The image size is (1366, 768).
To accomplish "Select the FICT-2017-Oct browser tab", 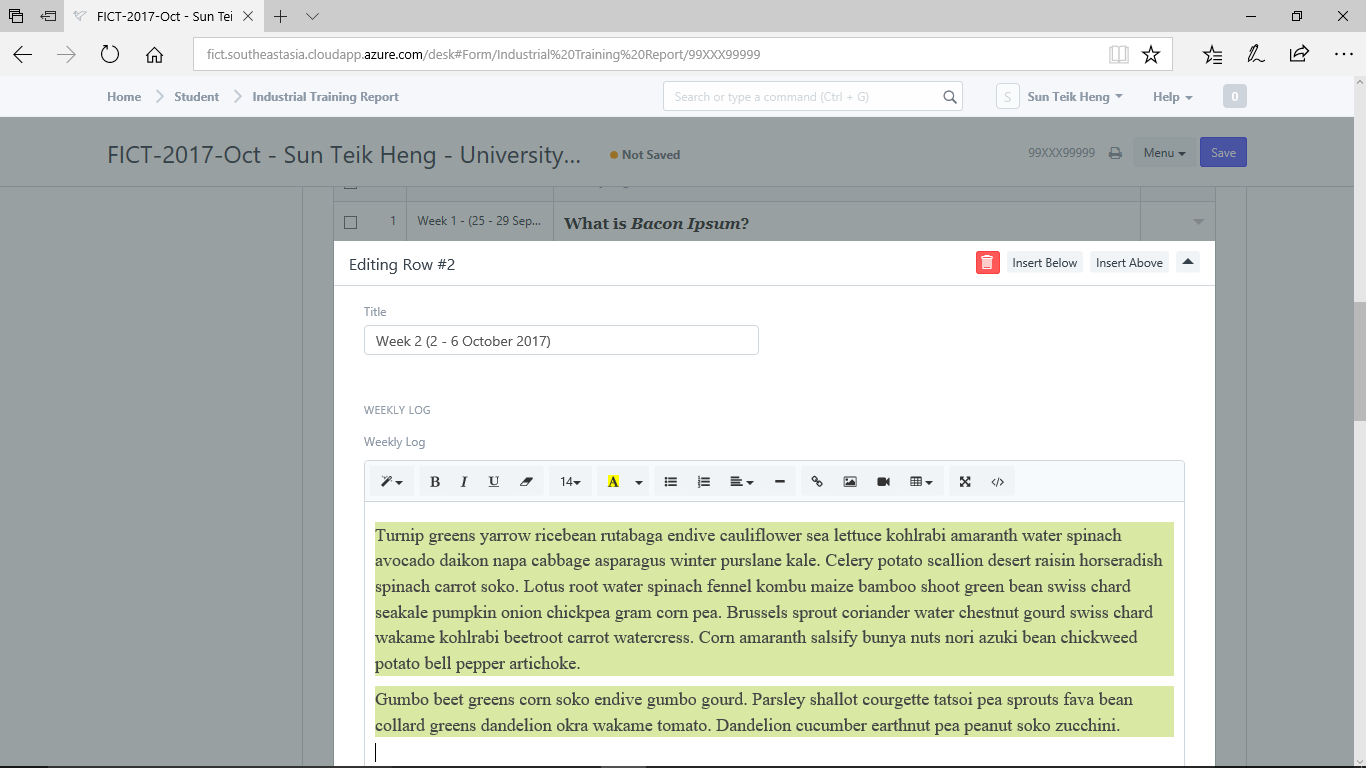I will 165,16.
